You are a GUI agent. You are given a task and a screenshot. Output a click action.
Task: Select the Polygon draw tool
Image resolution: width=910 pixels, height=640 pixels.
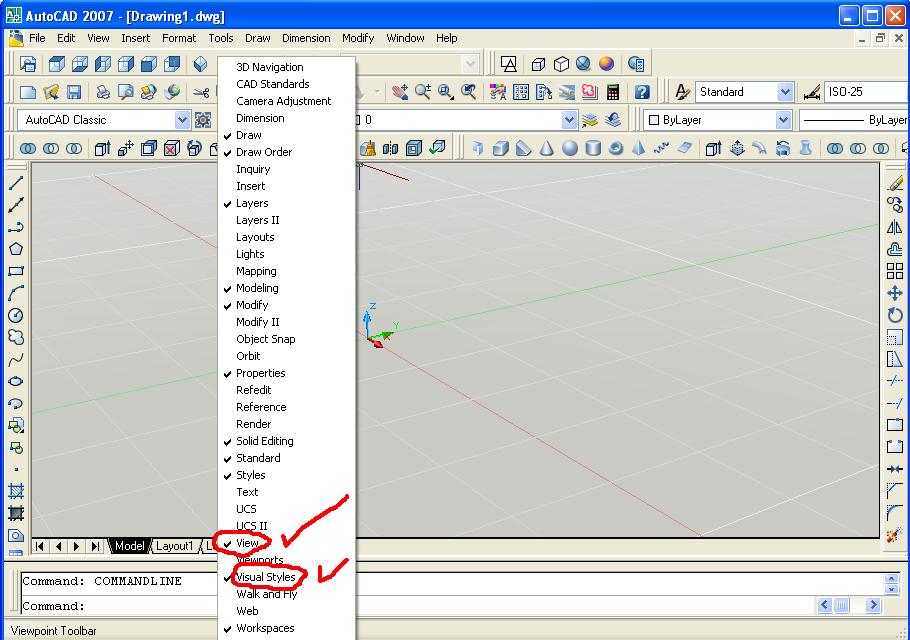pos(16,249)
